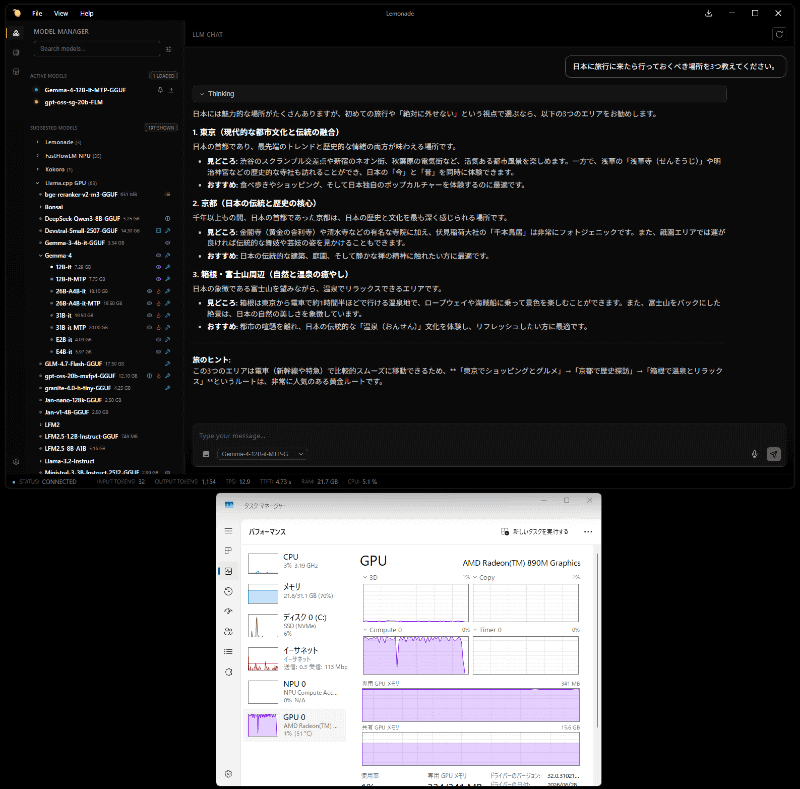Click the download icon in Lemonade title bar
Image resolution: width=800 pixels, height=789 pixels.
tap(709, 13)
